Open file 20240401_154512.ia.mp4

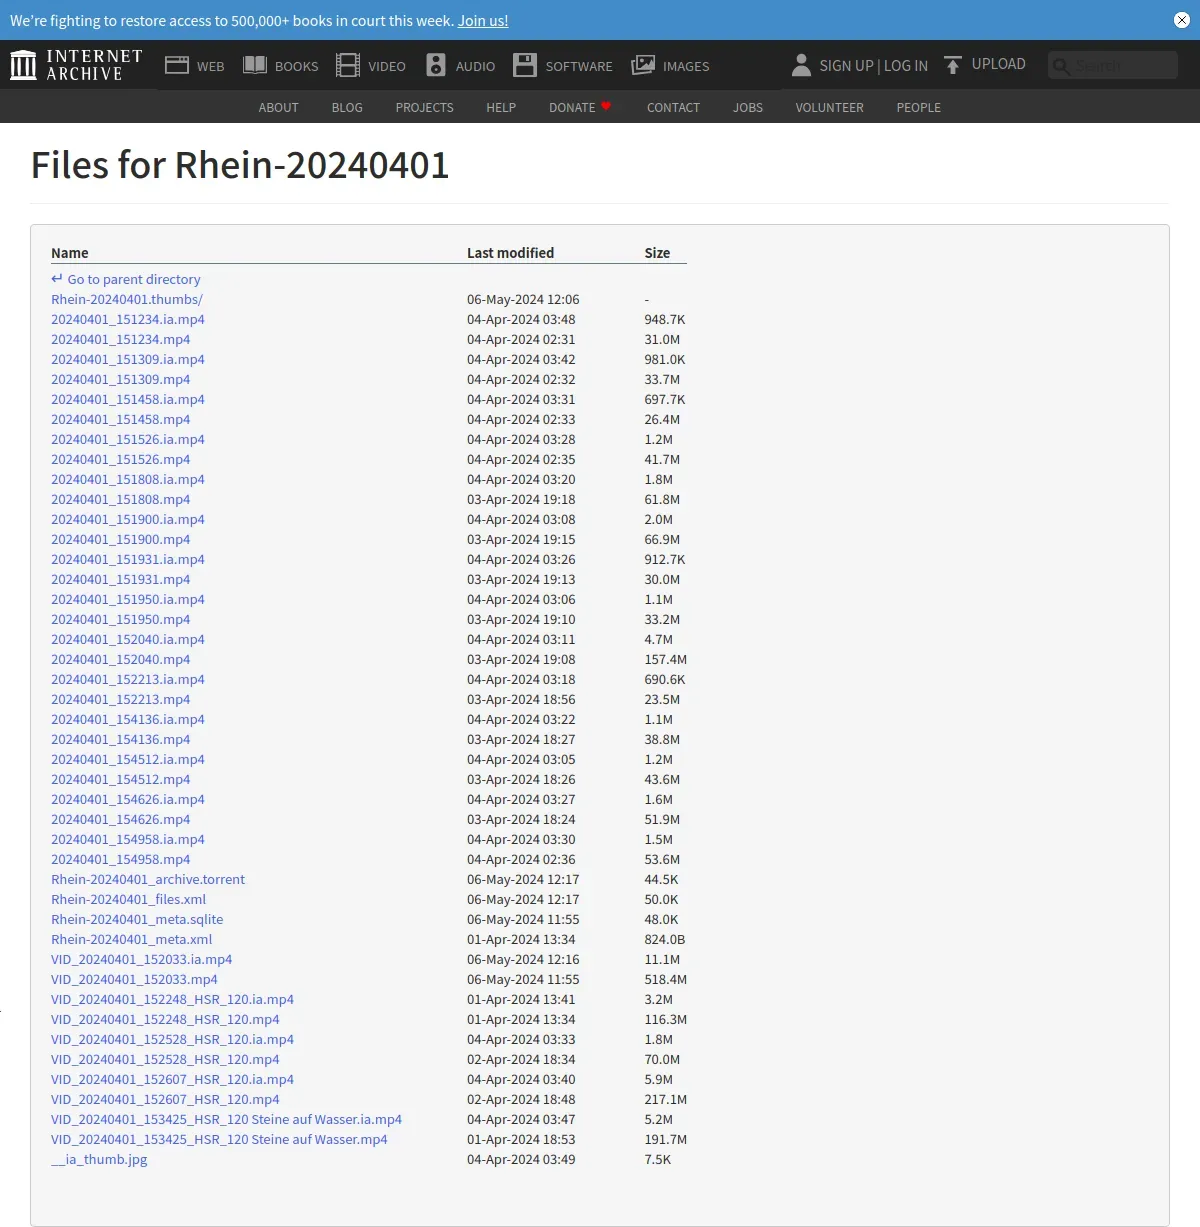pos(128,759)
